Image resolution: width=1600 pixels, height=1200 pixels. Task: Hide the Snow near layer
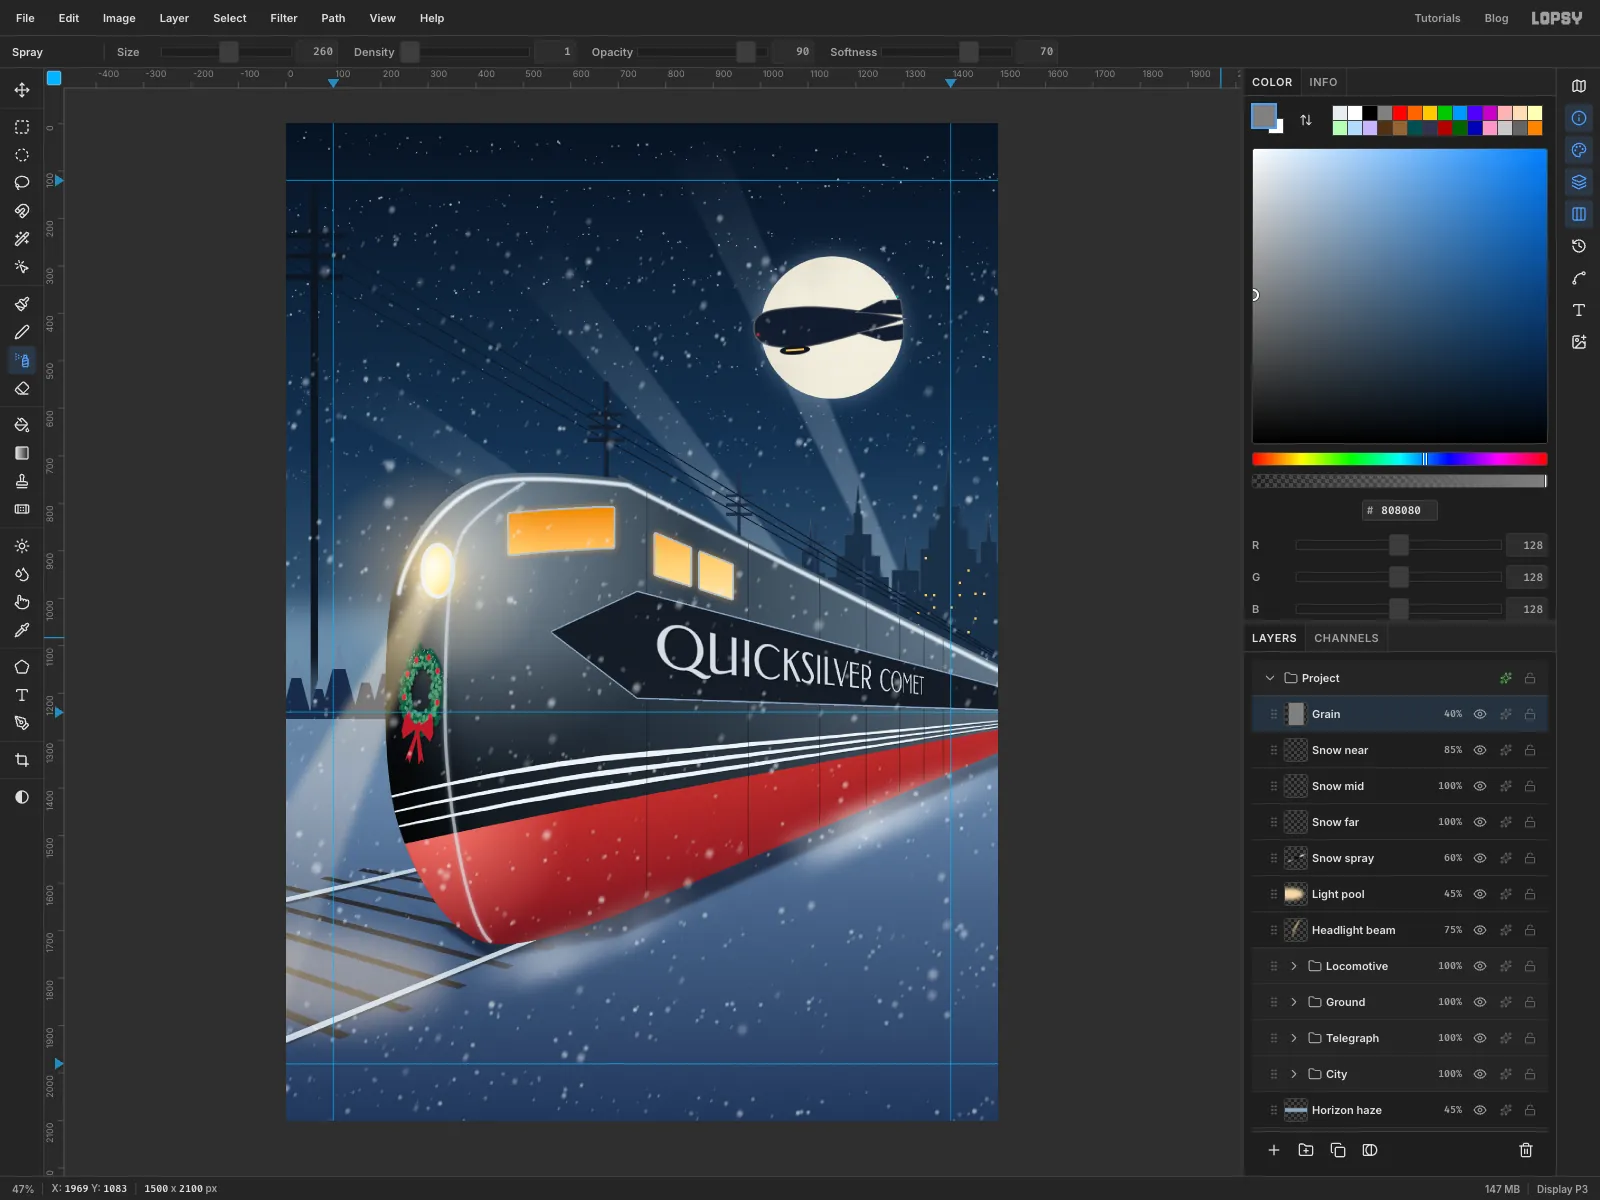[x=1480, y=750]
